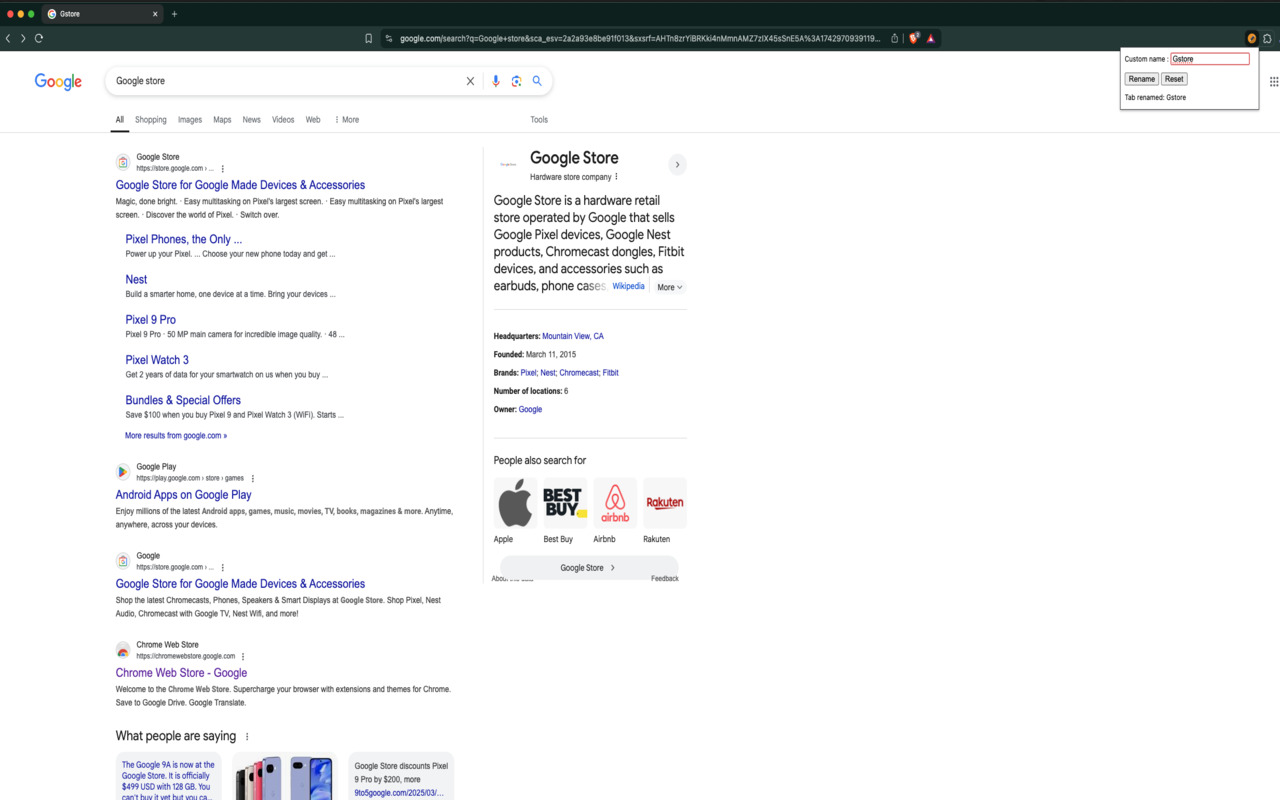This screenshot has height=800, width=1280.
Task: Click the Brave Rewards triangle icon
Action: 930,38
